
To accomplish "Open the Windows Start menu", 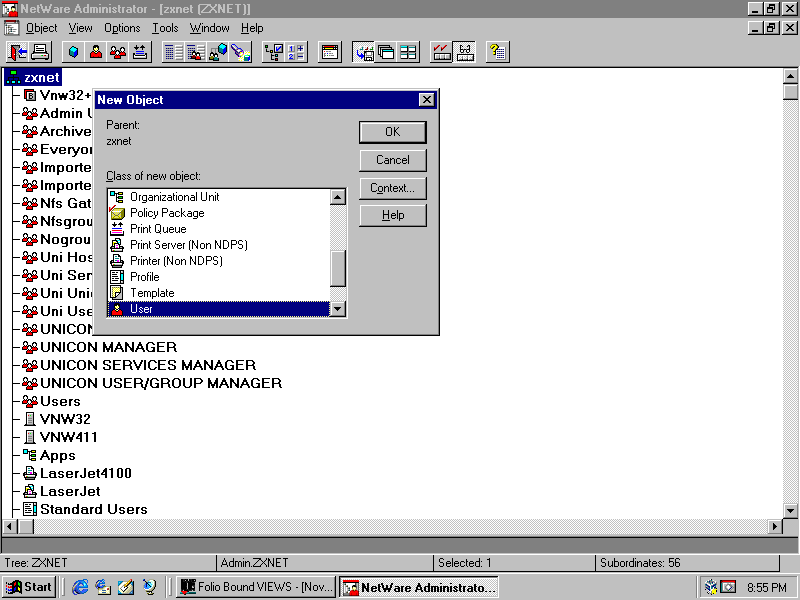I will point(30,587).
